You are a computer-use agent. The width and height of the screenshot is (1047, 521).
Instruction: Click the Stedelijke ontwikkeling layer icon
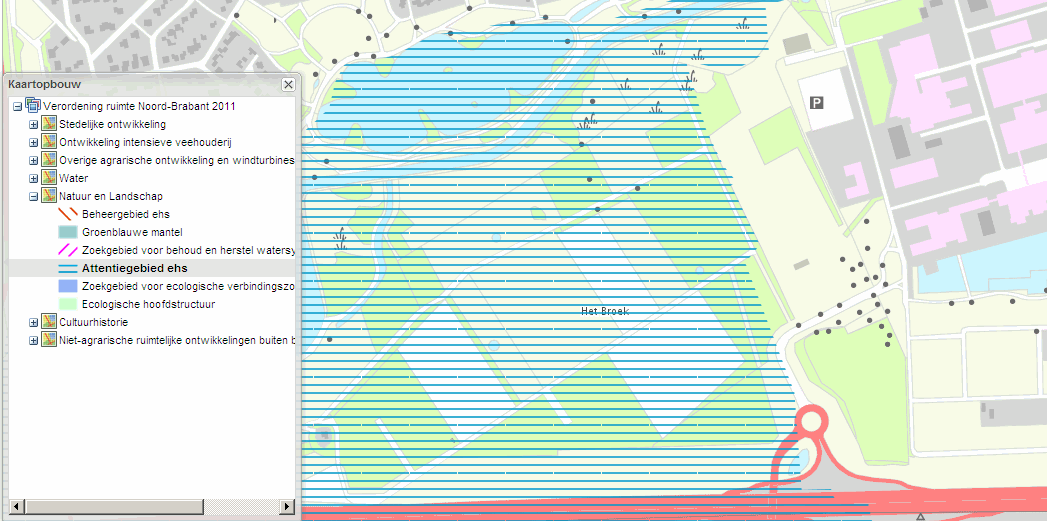49,124
